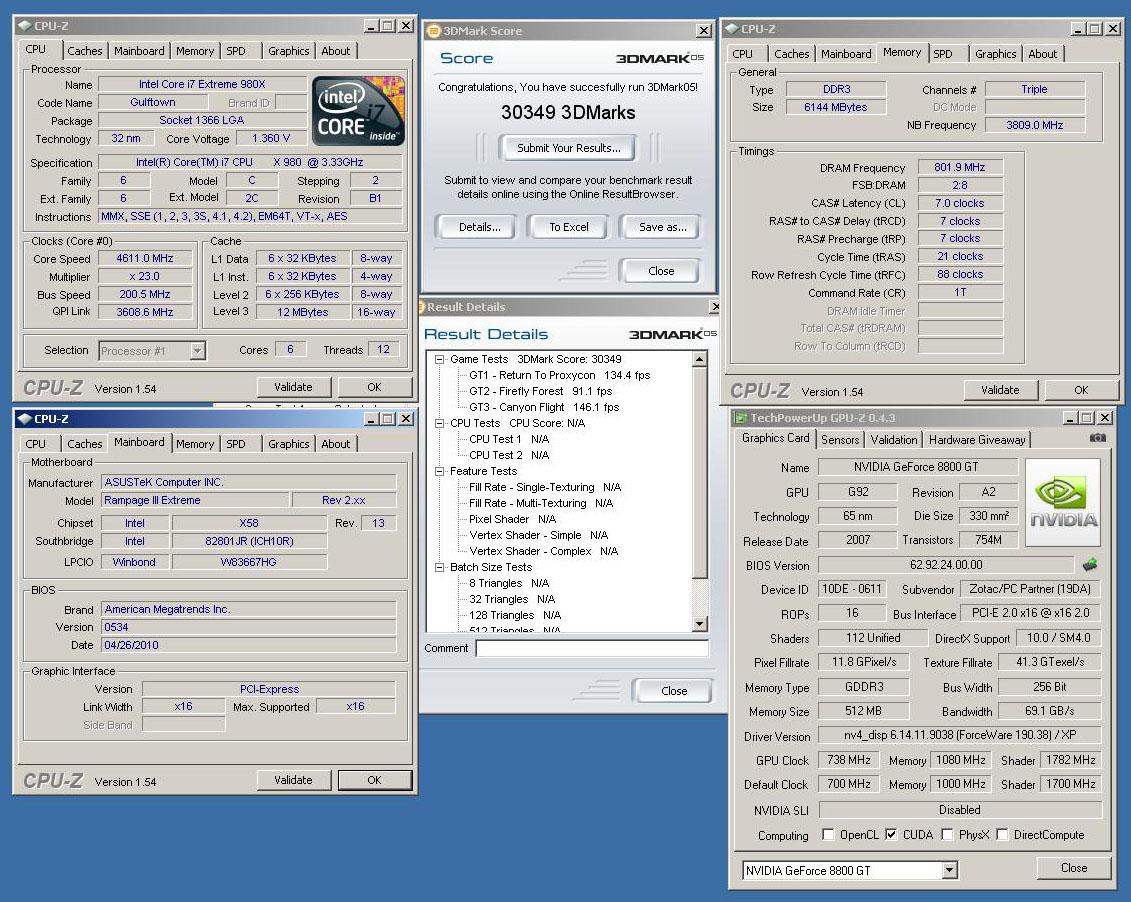Open the Processor #1 selection dropdown
The width and height of the screenshot is (1131, 902).
click(198, 351)
